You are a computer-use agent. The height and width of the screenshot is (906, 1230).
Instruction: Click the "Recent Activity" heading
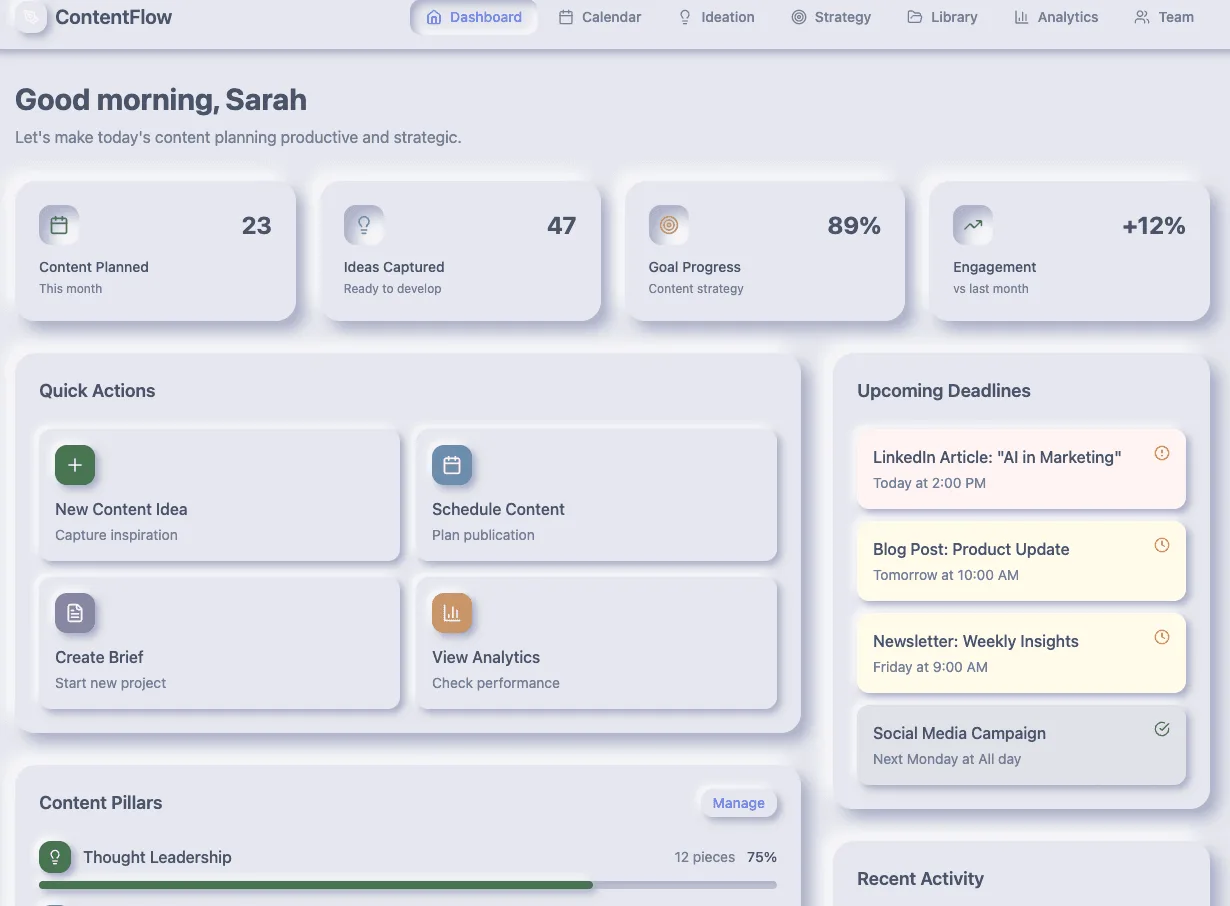tap(920, 879)
